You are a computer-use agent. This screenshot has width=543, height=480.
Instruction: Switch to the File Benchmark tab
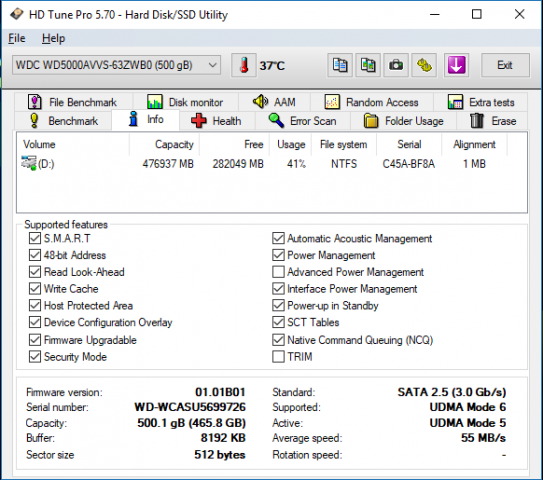click(x=73, y=102)
